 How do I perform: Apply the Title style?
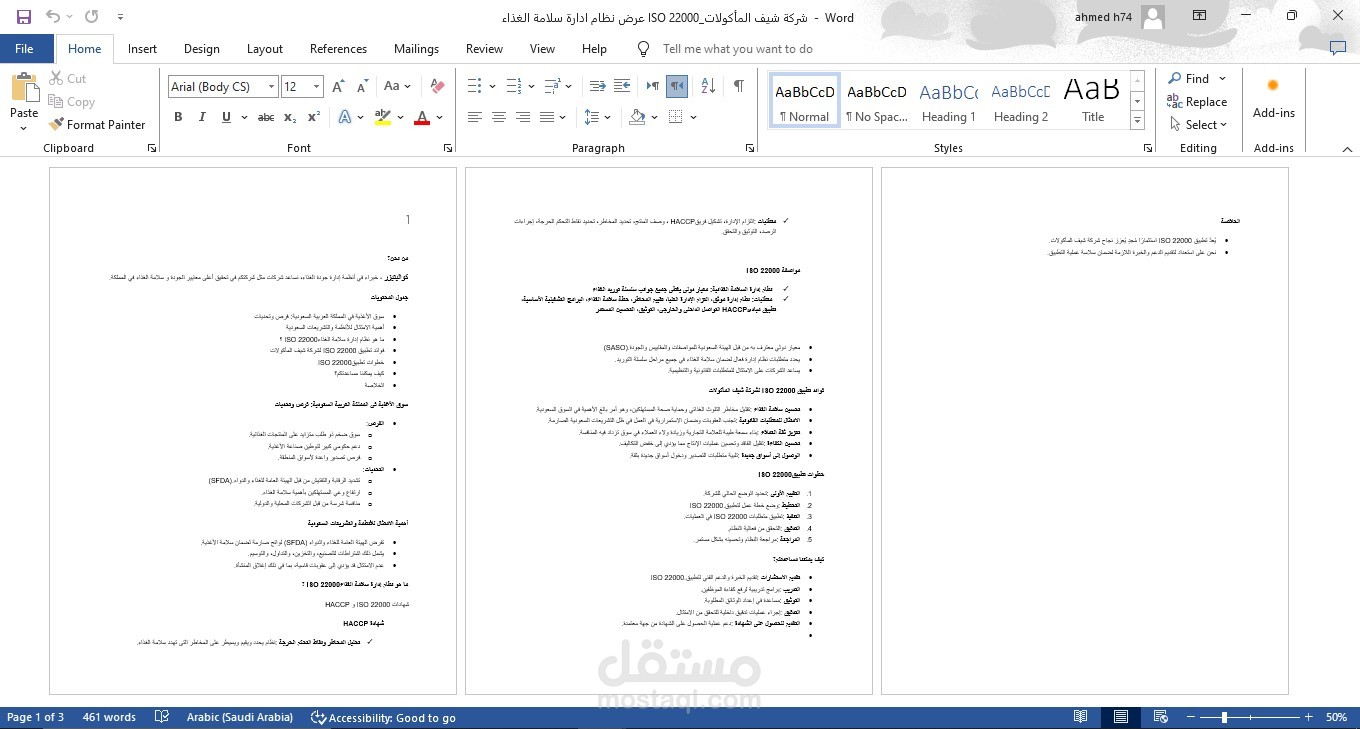click(x=1093, y=100)
